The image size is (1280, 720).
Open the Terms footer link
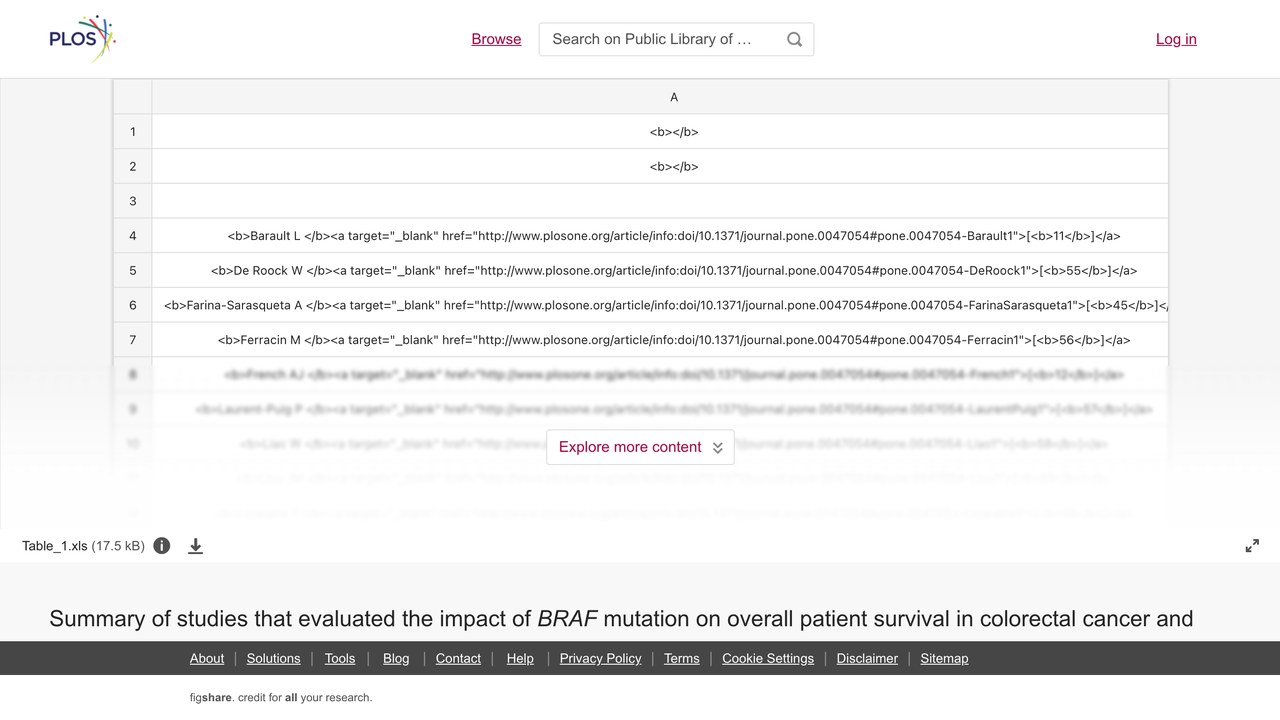(682, 658)
